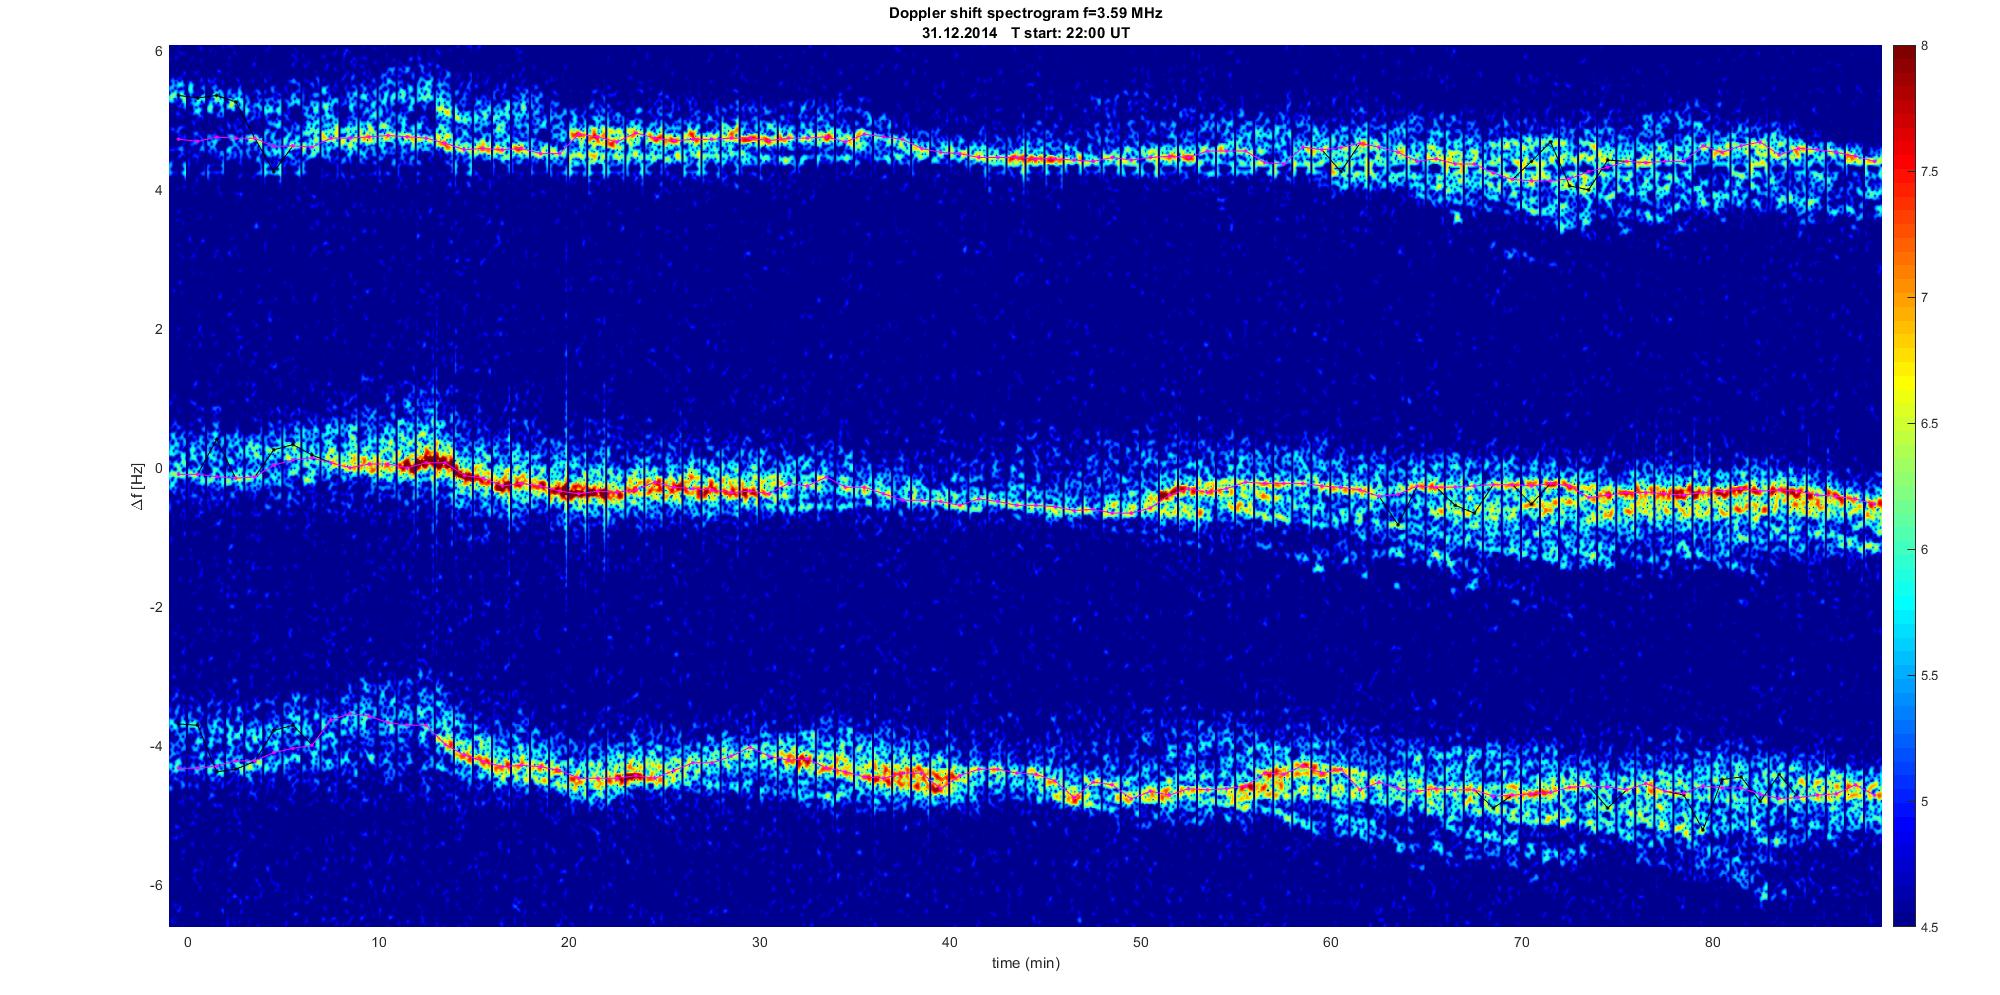Viewport: 2000px width, 995px height.
Task: Click the y-axis label 'Δf [Hz]'
Action: click(138, 487)
